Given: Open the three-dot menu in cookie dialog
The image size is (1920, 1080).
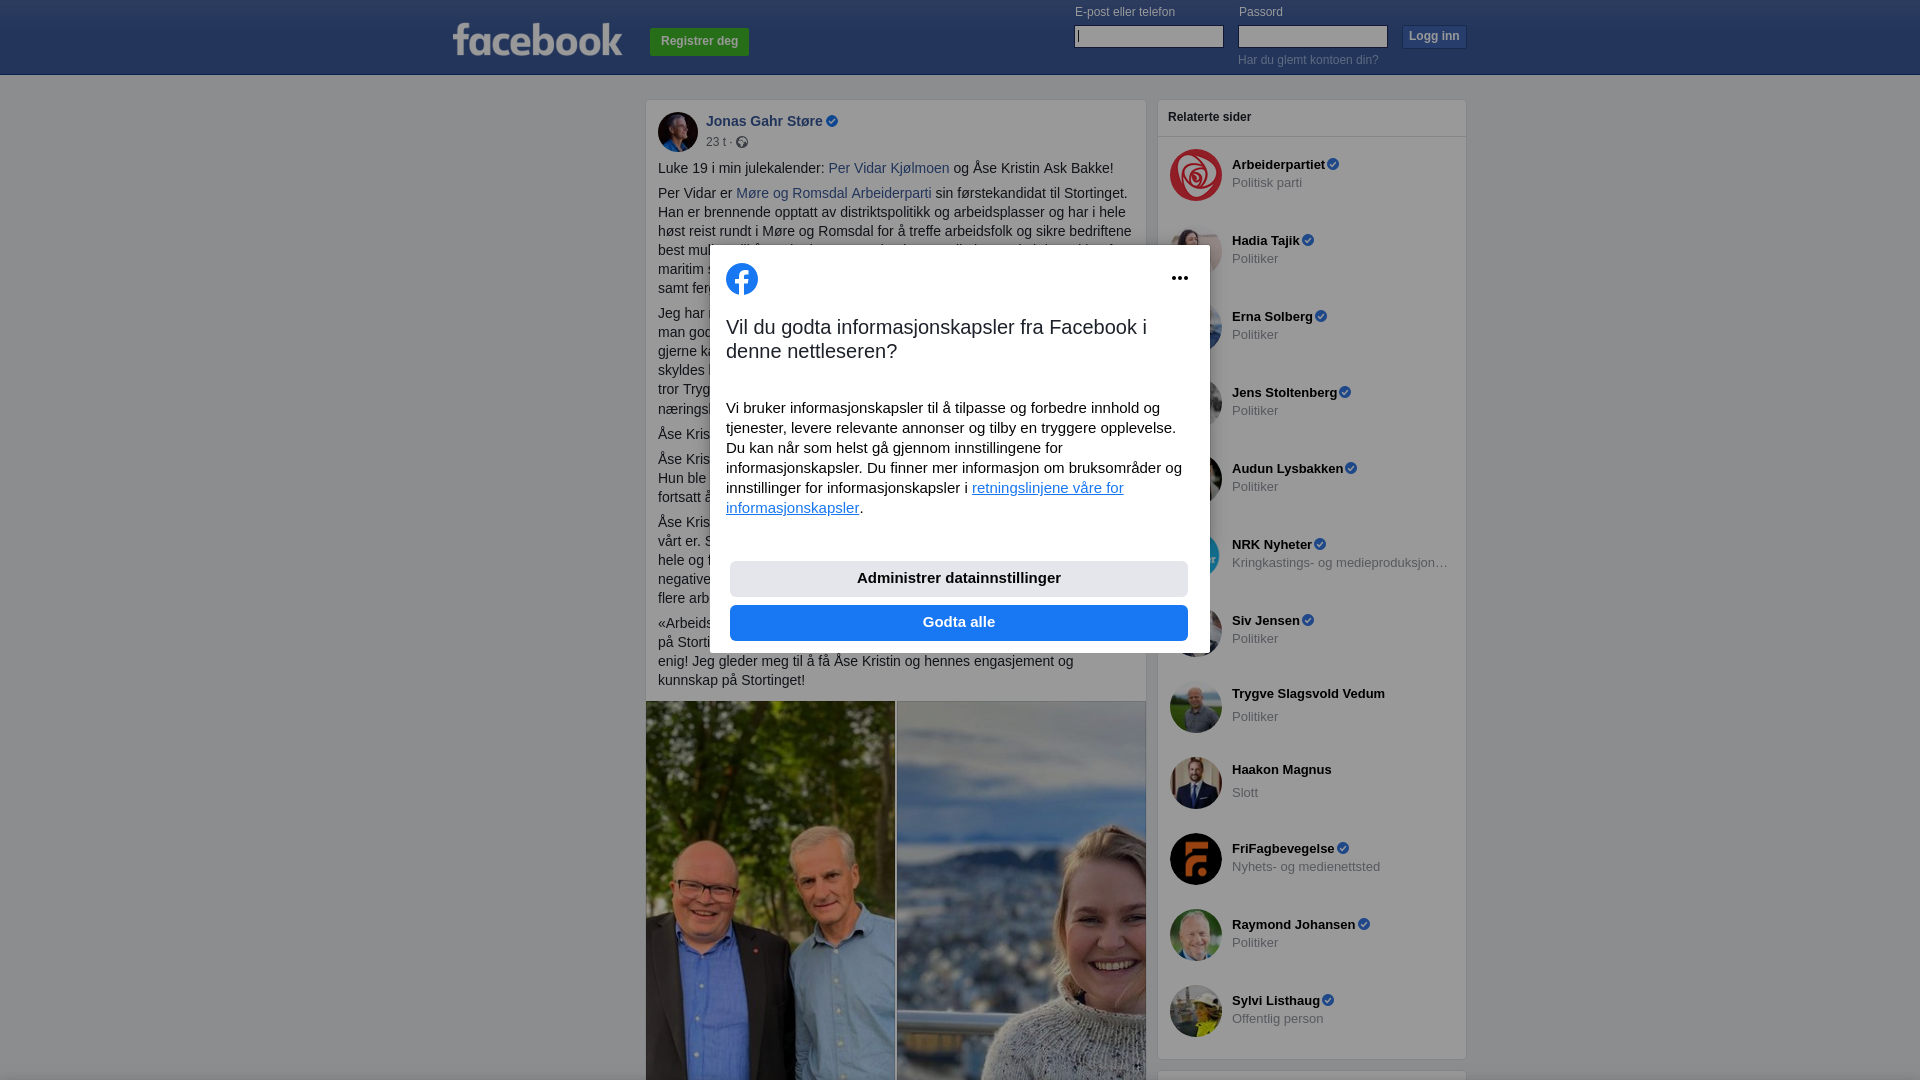Looking at the screenshot, I should point(1180,278).
